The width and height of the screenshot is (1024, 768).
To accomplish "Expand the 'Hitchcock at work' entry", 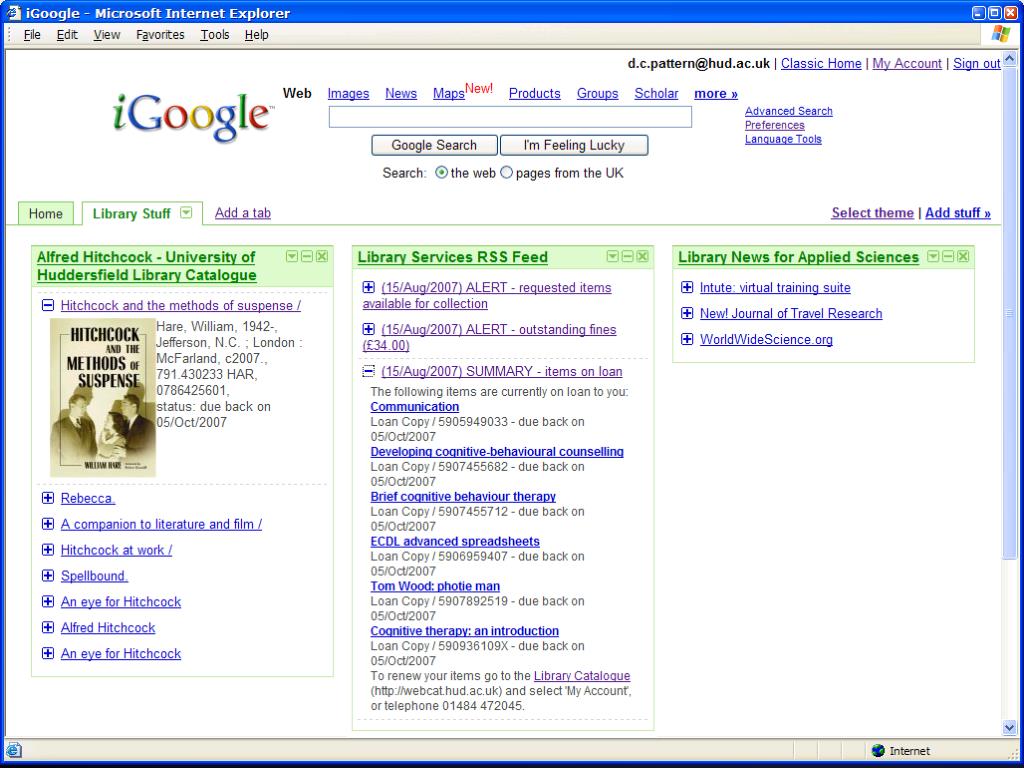I will pos(48,550).
